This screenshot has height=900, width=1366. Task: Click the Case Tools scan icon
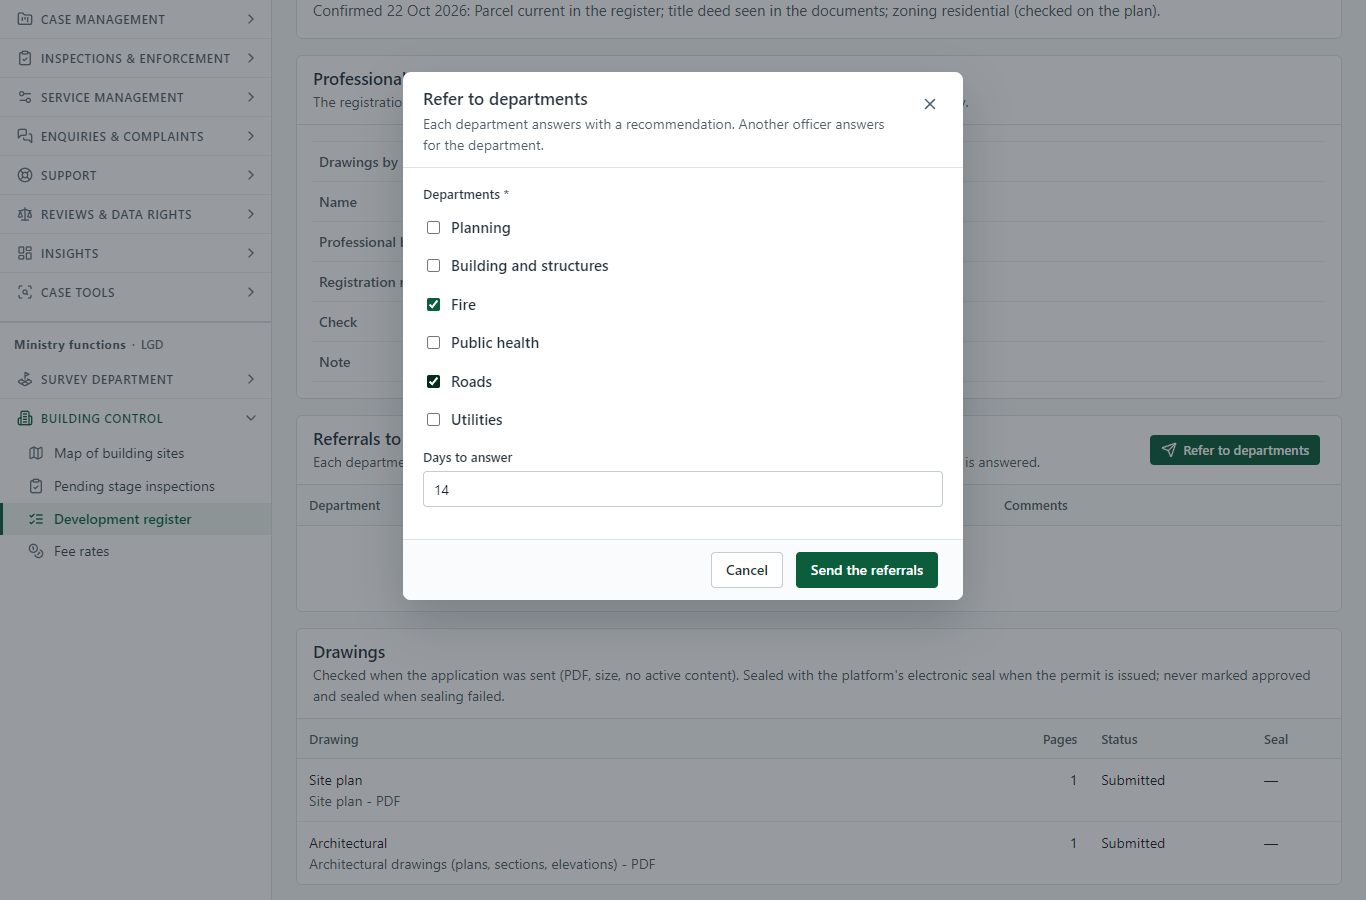25,292
